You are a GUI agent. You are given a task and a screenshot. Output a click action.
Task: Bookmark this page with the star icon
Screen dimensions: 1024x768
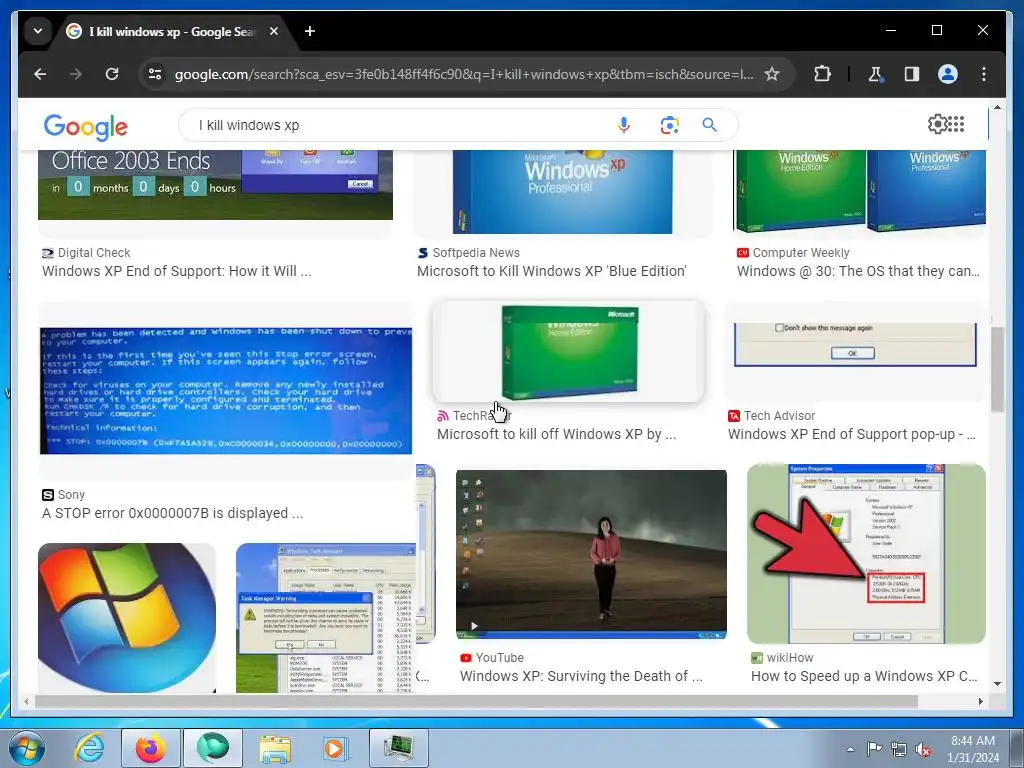pos(772,74)
